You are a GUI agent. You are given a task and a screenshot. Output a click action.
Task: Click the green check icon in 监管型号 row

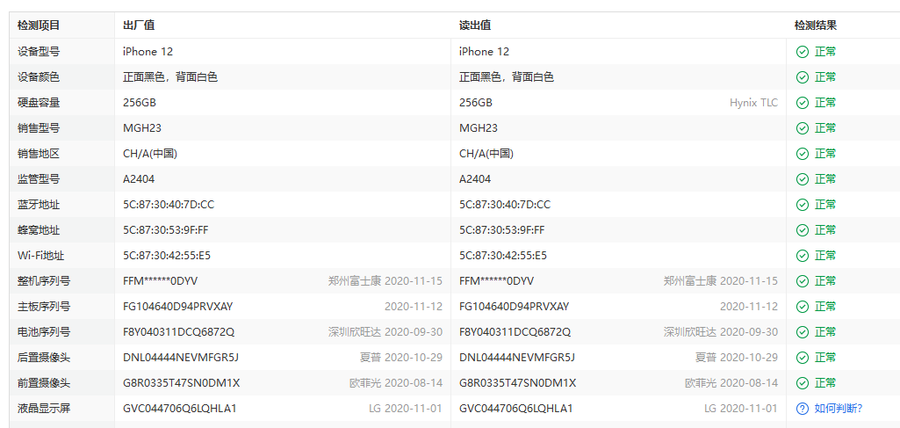click(x=802, y=179)
